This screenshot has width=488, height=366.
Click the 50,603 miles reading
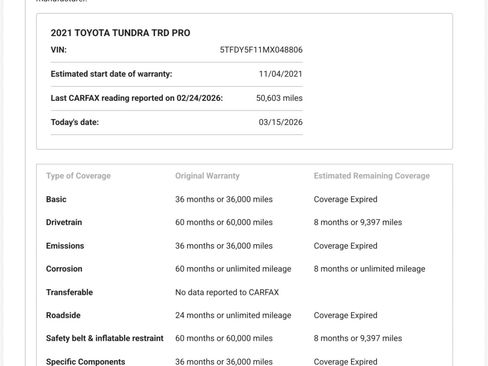(x=279, y=98)
